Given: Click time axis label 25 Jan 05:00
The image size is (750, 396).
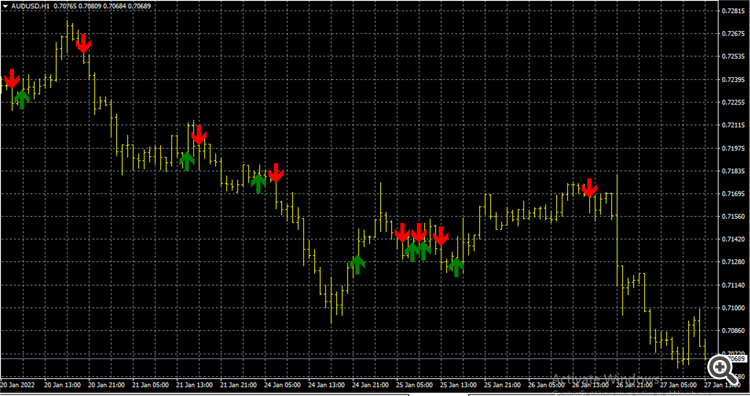Looking at the screenshot, I should (x=415, y=385).
